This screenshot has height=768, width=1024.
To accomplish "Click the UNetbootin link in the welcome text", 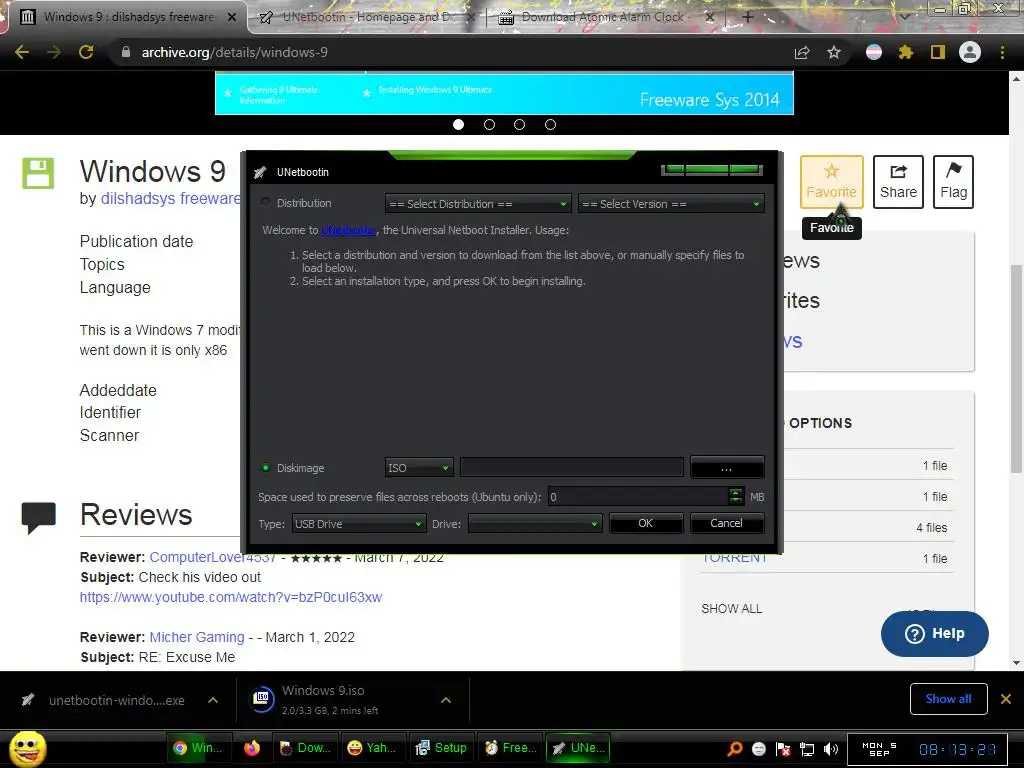I will coord(347,230).
